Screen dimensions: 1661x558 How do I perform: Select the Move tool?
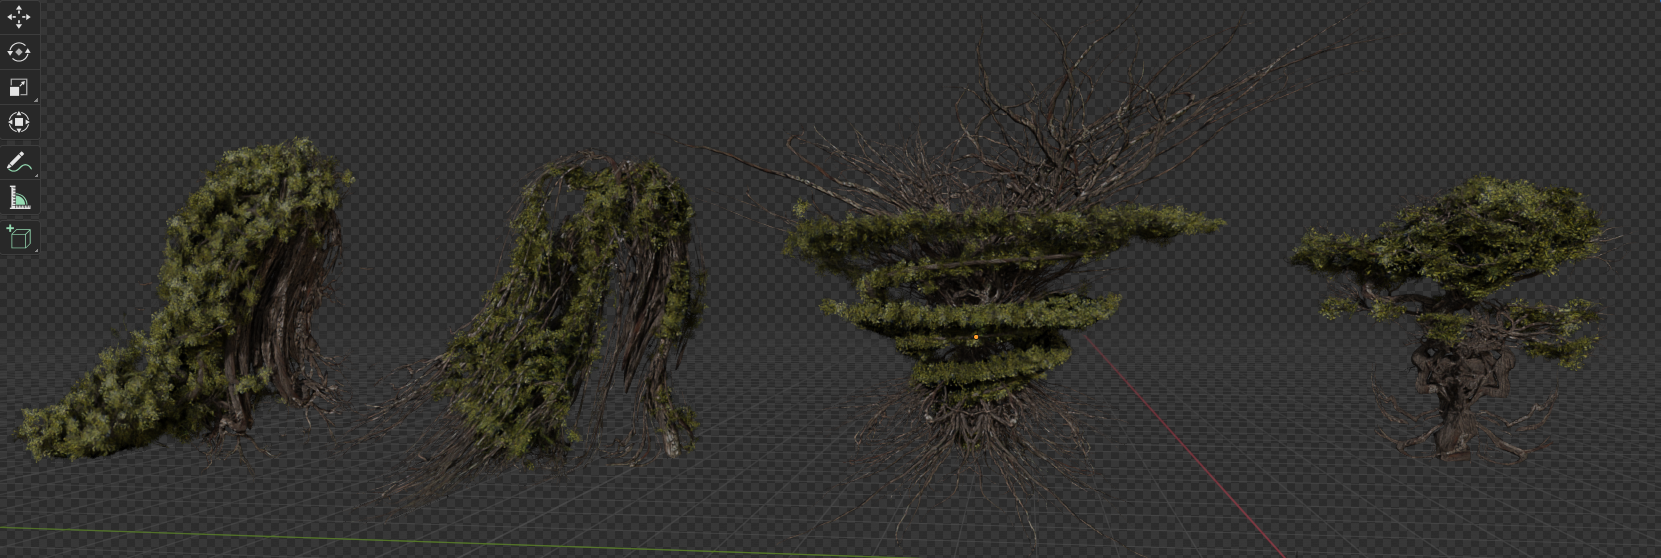tap(19, 17)
